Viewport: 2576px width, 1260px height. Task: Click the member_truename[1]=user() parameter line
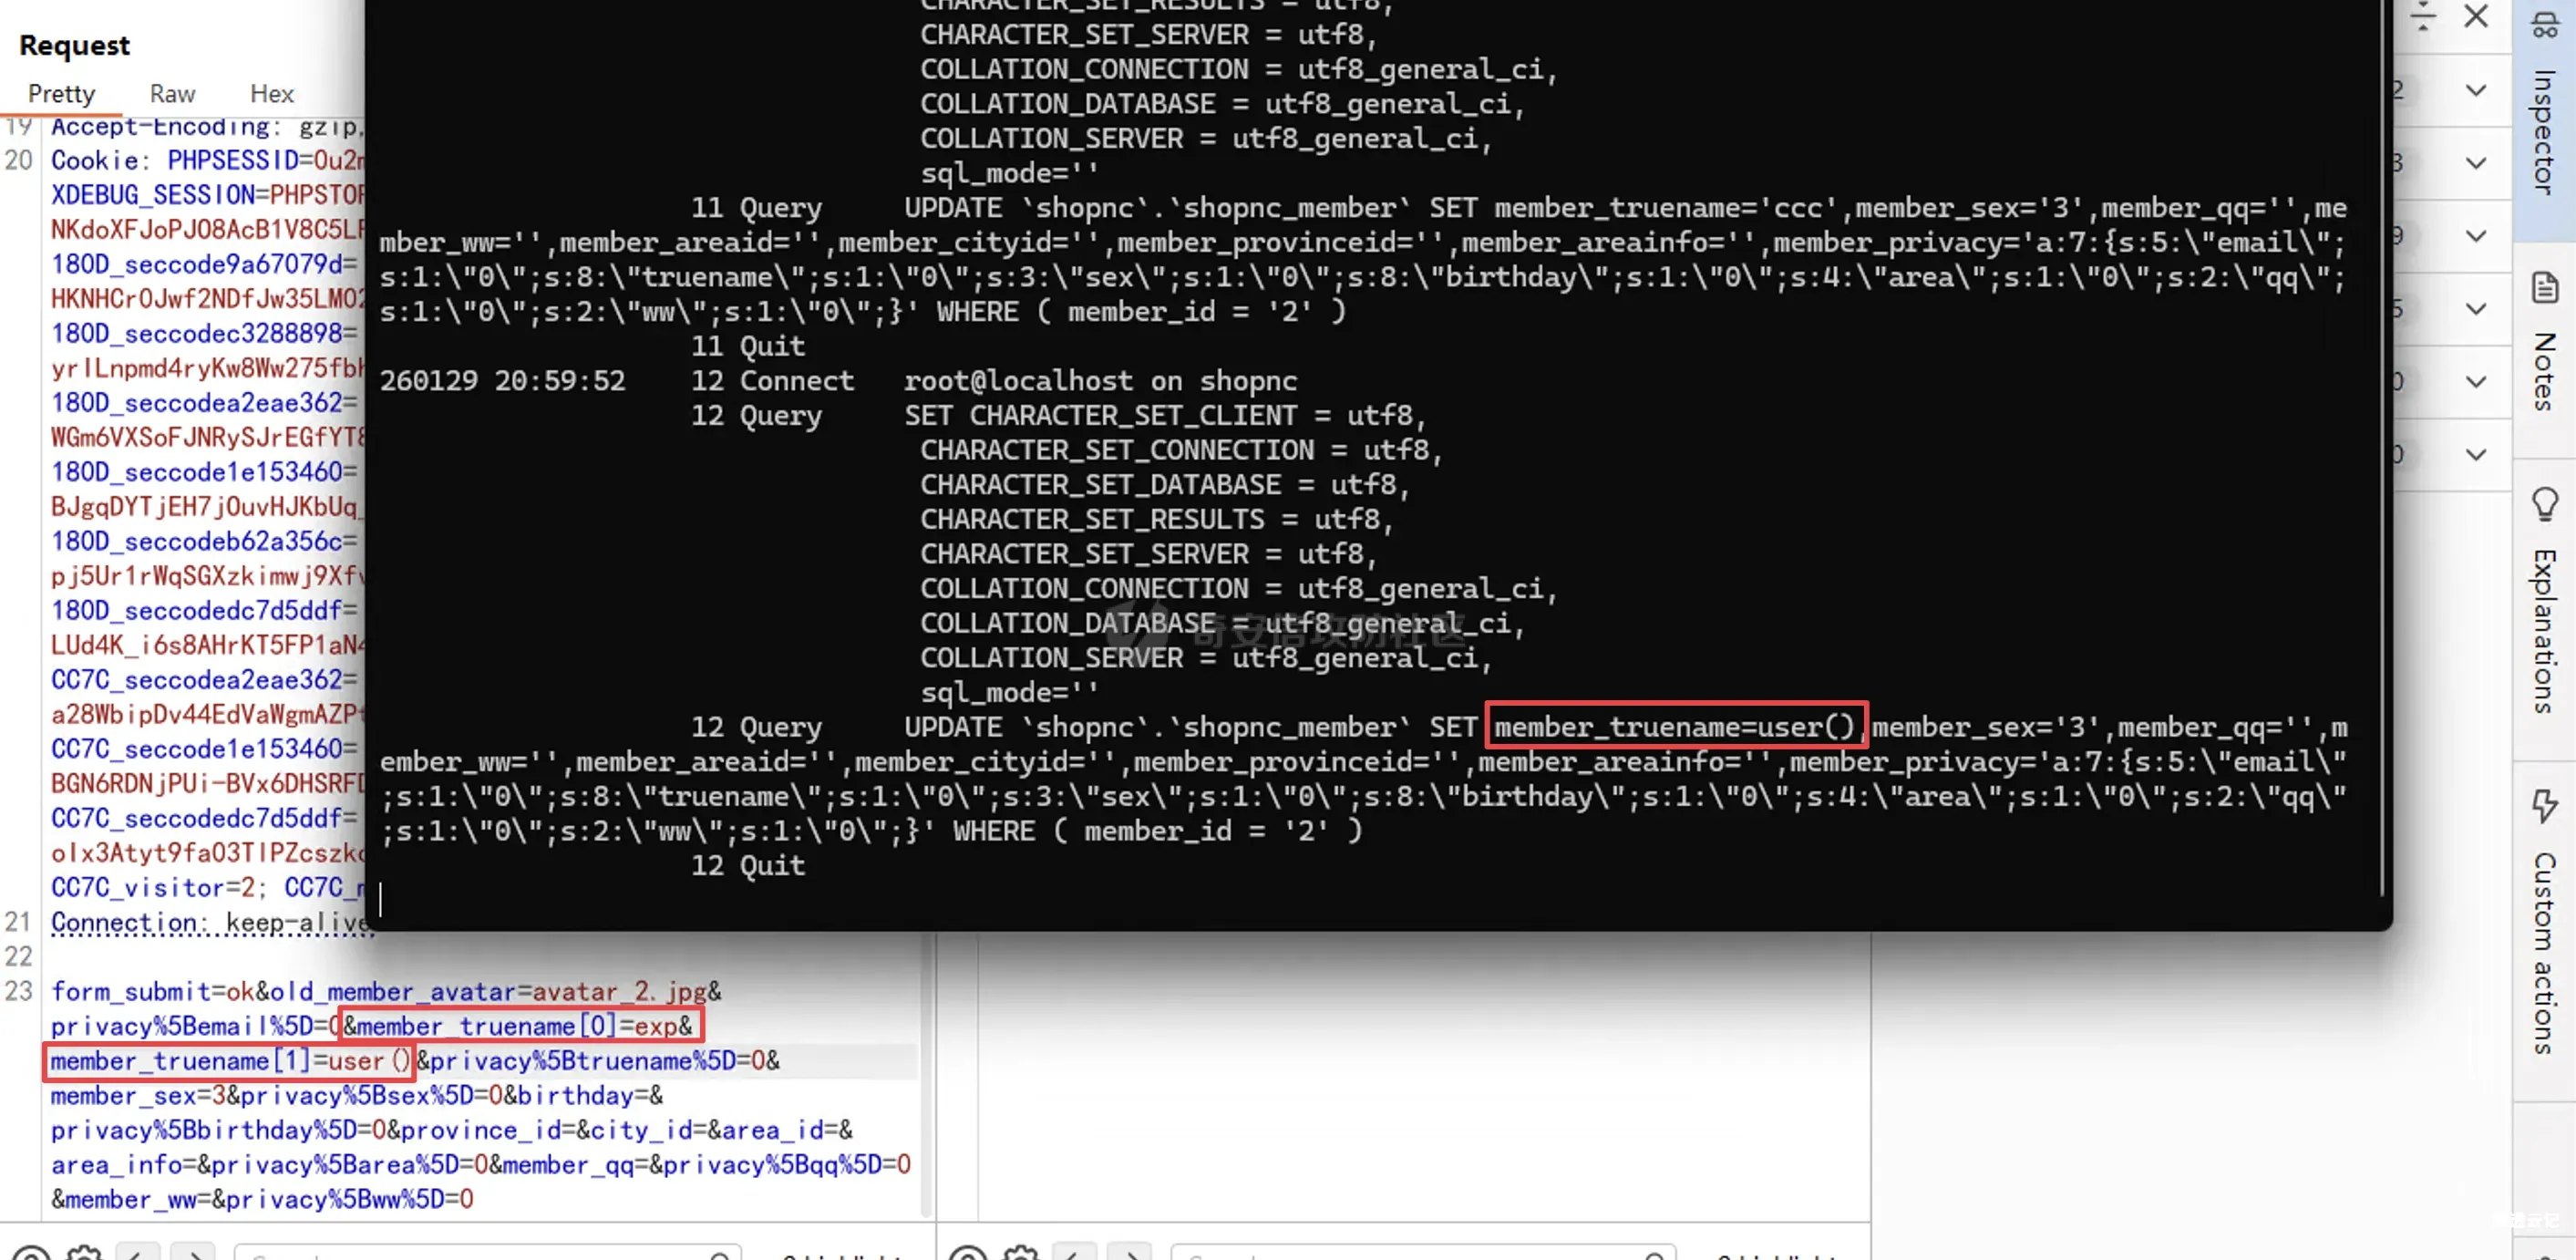point(229,1061)
